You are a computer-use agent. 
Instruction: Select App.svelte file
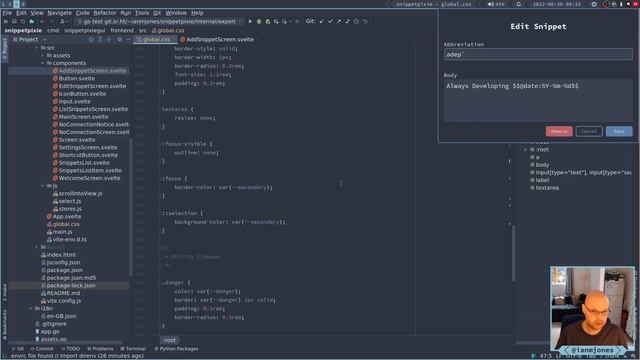[x=64, y=217]
